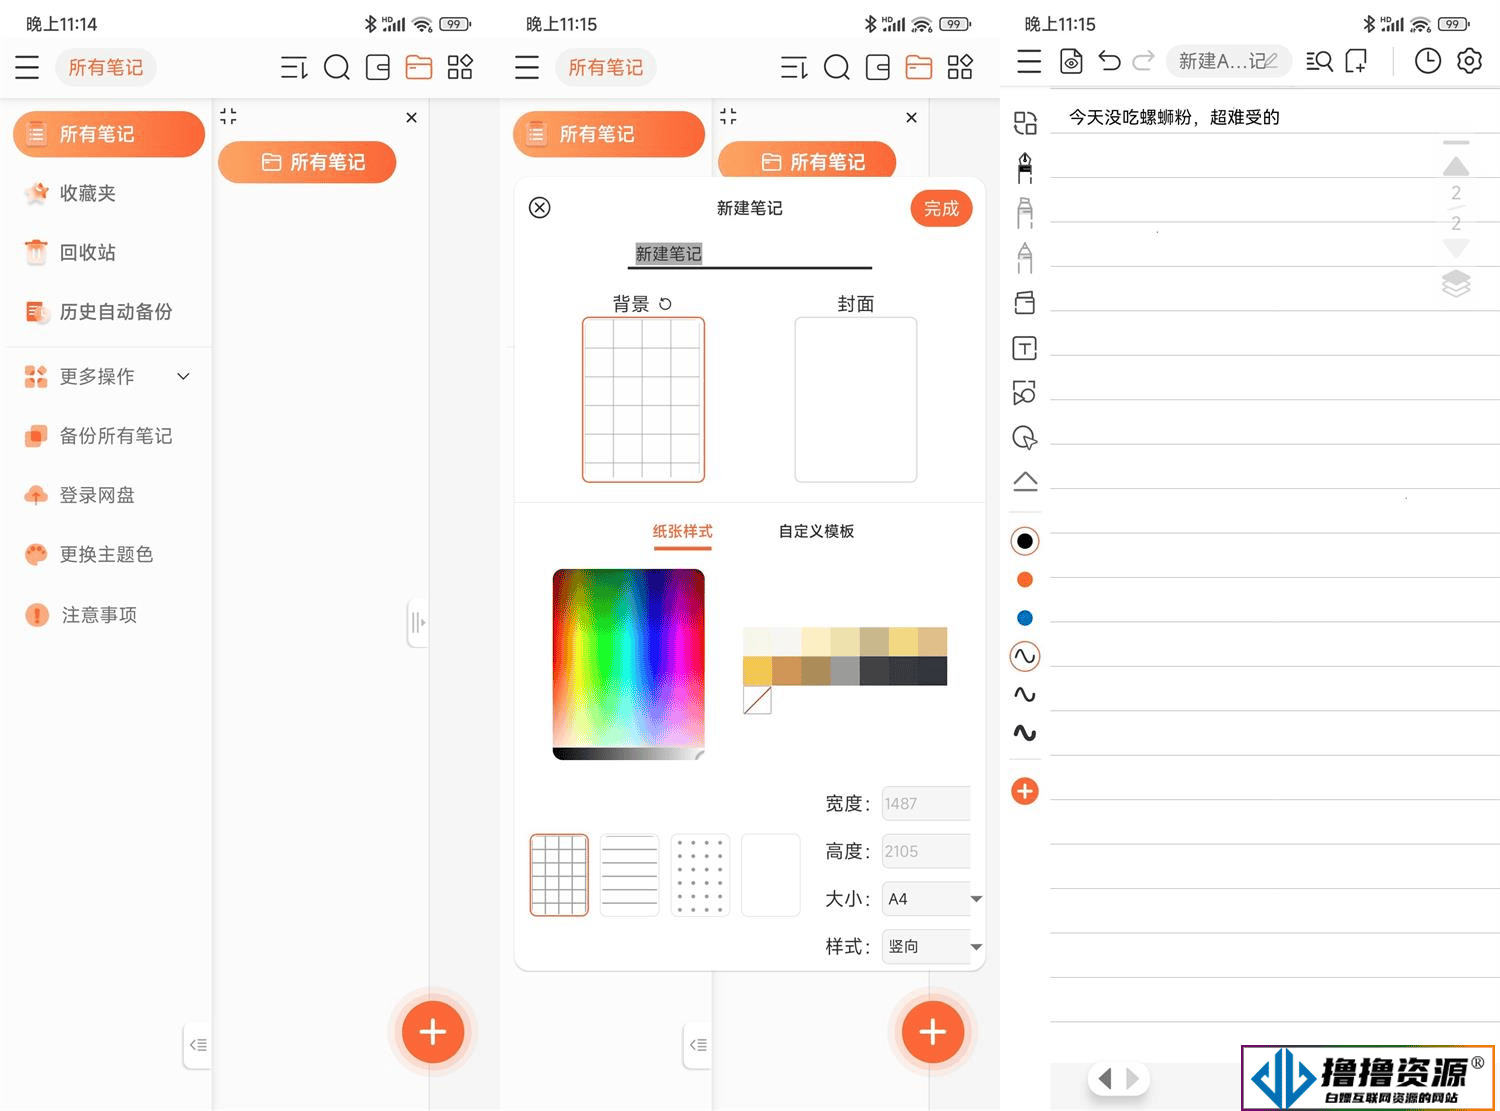
Task: Select the 背景 grid background thumbnail
Action: pyautogui.click(x=644, y=400)
